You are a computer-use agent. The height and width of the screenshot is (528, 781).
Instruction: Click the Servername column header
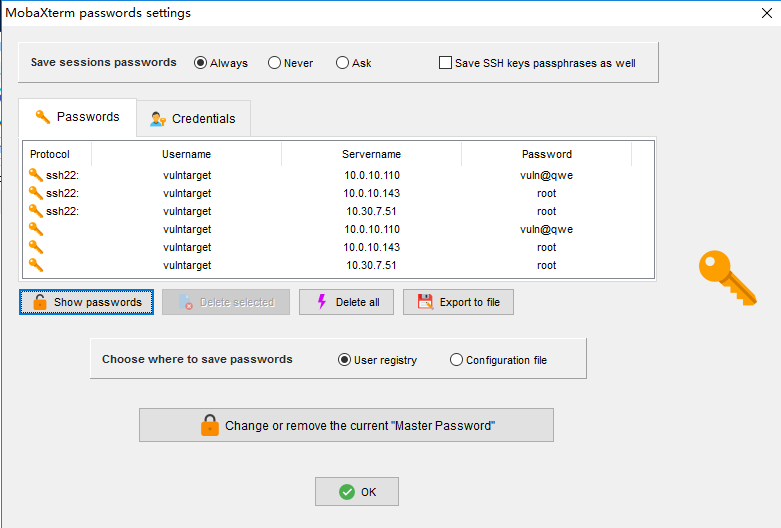tap(372, 154)
